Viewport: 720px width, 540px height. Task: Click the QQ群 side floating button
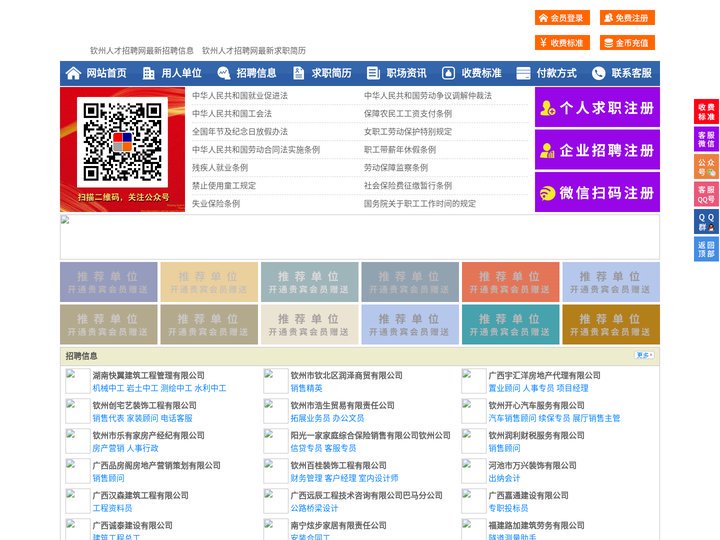click(x=706, y=222)
